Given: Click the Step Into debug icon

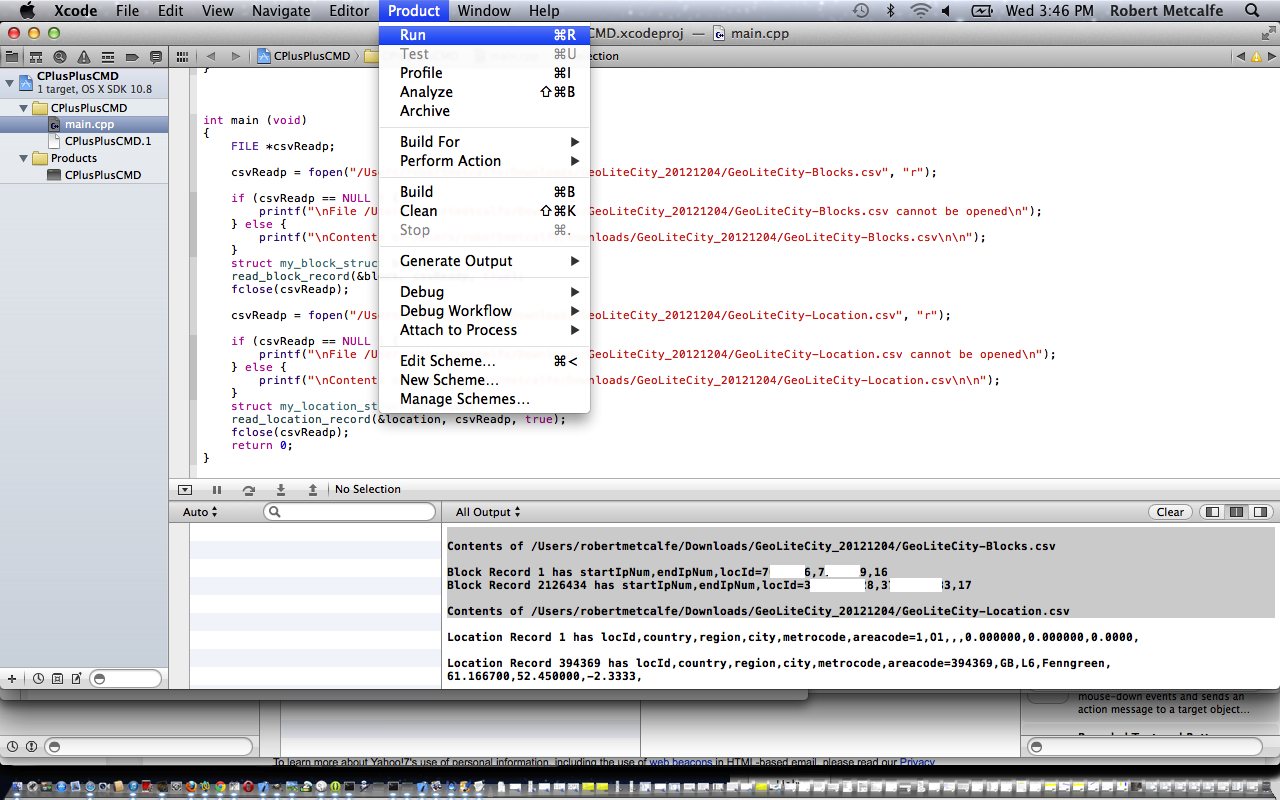Looking at the screenshot, I should (281, 489).
